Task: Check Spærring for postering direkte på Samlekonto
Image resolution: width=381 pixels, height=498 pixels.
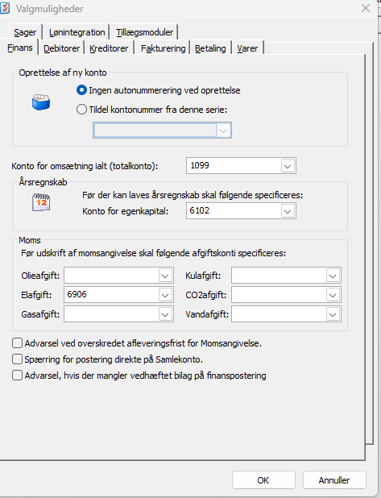Action: (17, 359)
